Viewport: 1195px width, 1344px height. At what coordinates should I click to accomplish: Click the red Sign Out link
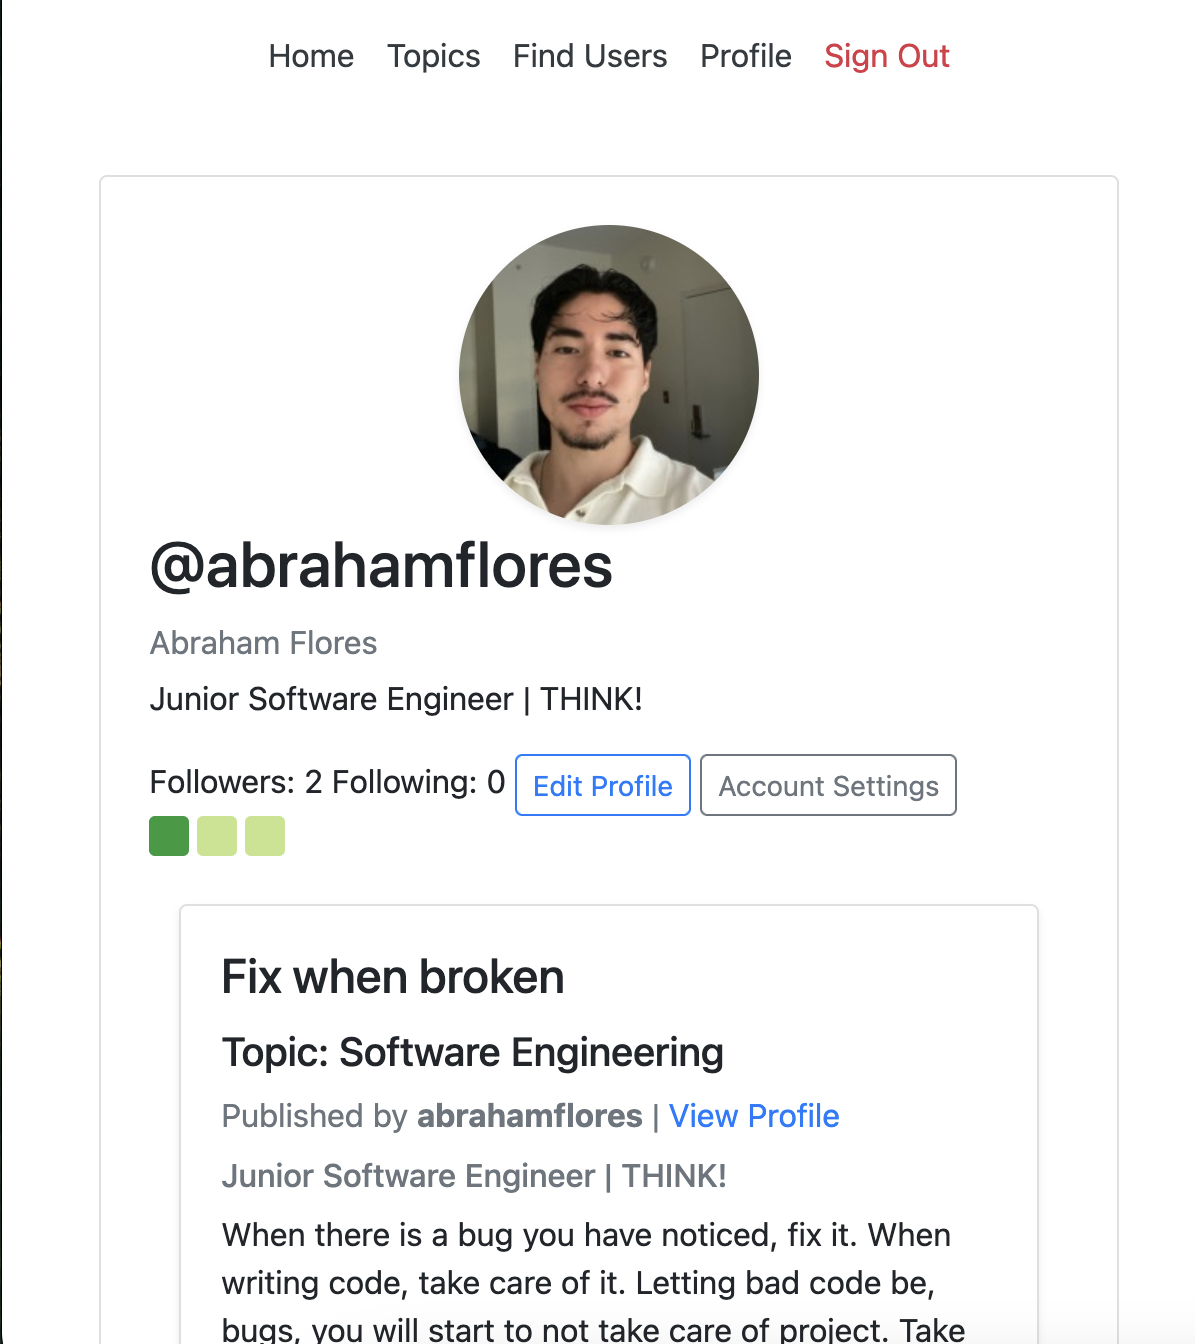point(886,56)
